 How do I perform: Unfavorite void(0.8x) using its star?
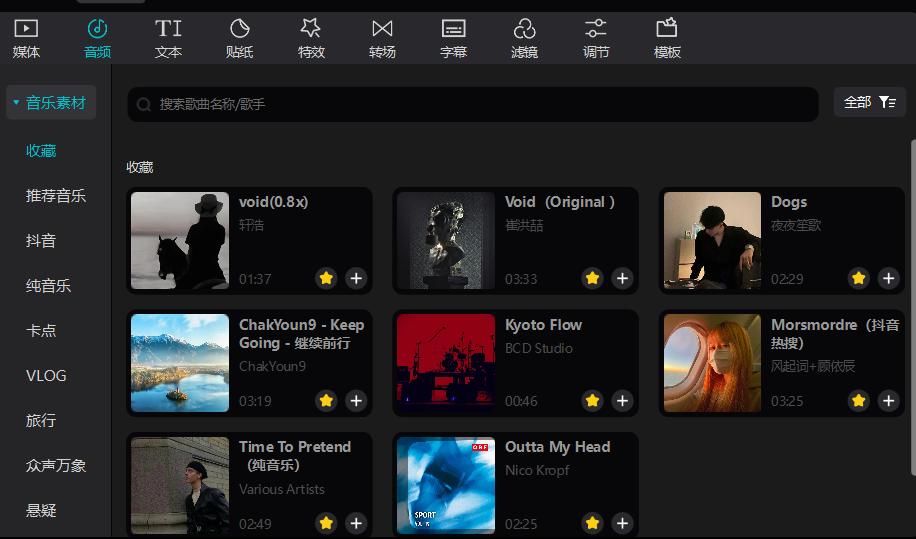coord(326,278)
